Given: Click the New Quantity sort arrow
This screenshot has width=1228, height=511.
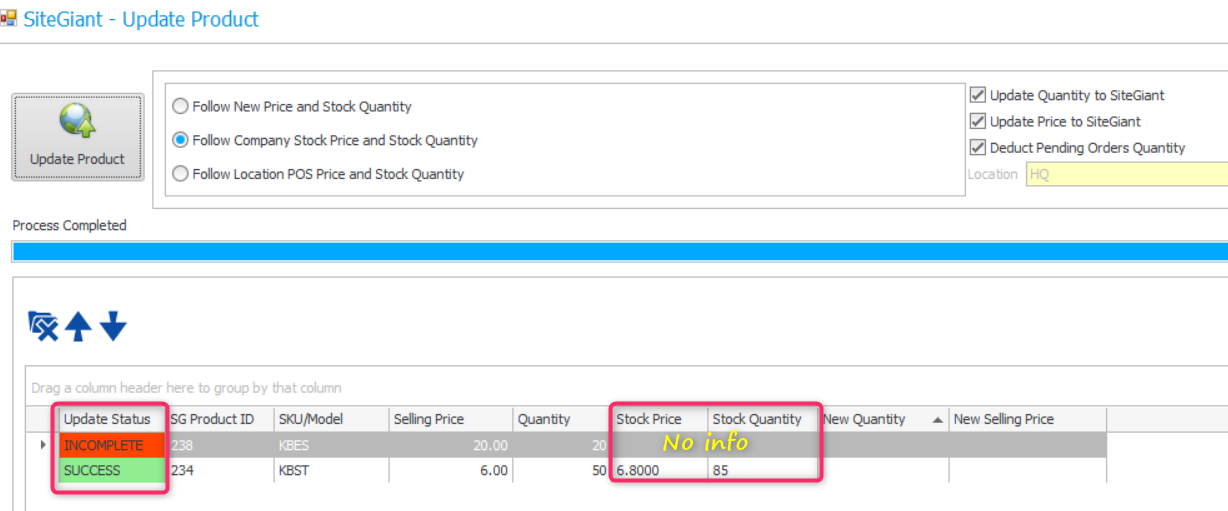Looking at the screenshot, I should click(x=938, y=420).
